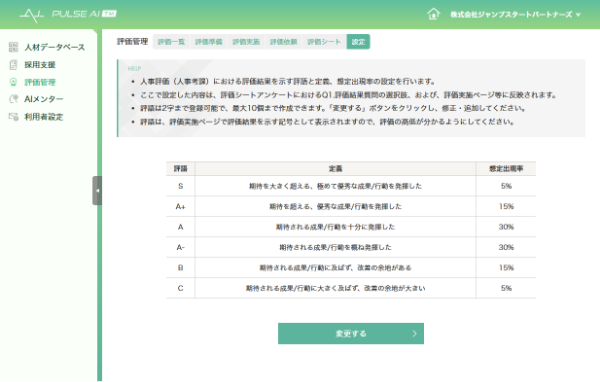Viewport: 600px width, 382px height.
Task: Select the 設定 tab
Action: pyautogui.click(x=358, y=42)
